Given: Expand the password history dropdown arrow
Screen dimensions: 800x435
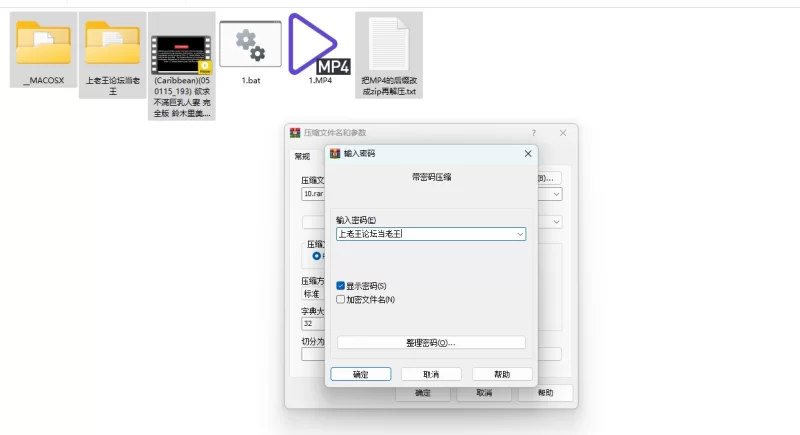Looking at the screenshot, I should (520, 234).
